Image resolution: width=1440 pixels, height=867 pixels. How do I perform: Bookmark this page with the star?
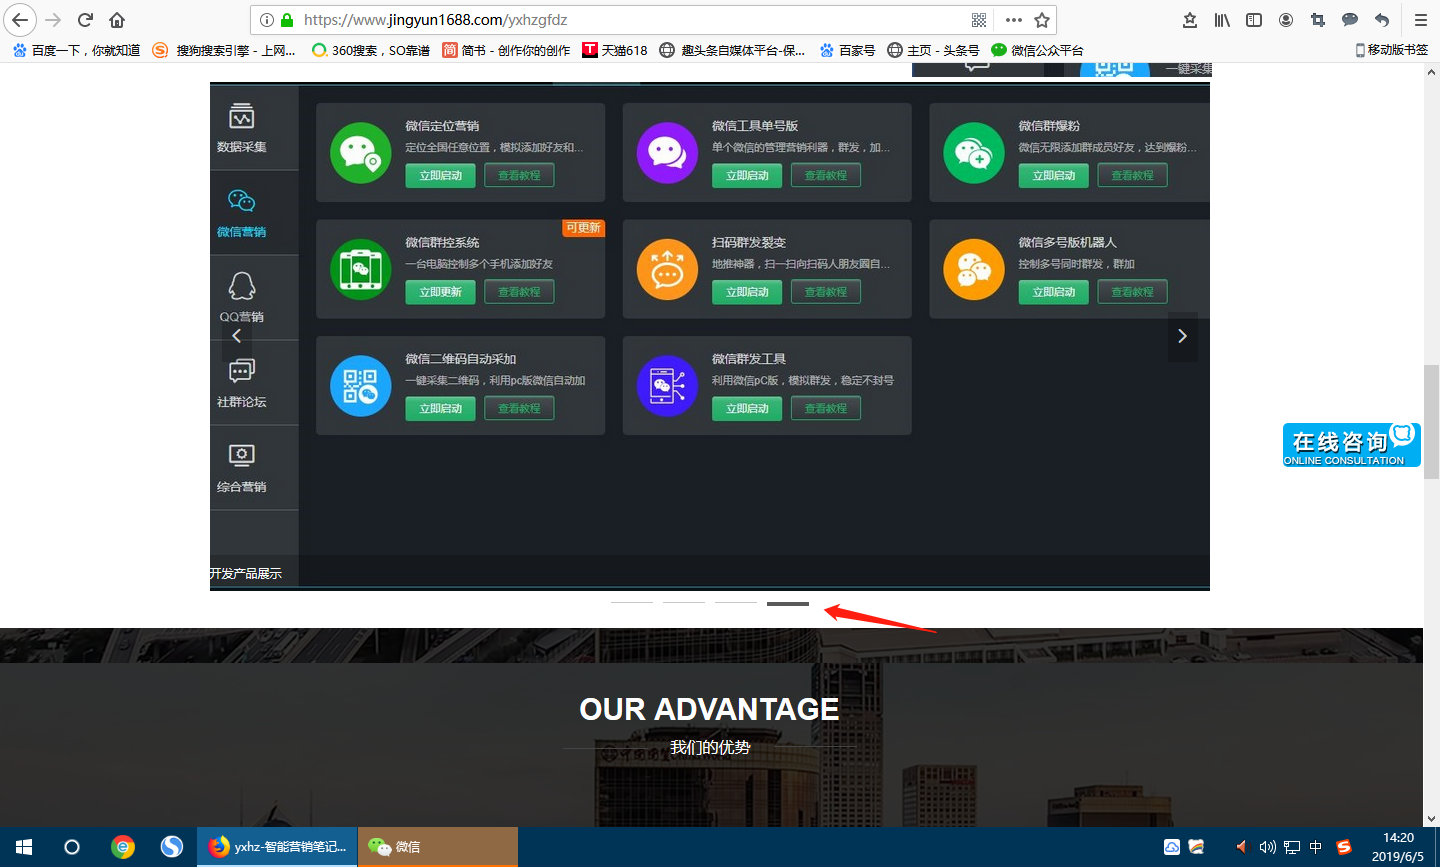tap(1042, 20)
